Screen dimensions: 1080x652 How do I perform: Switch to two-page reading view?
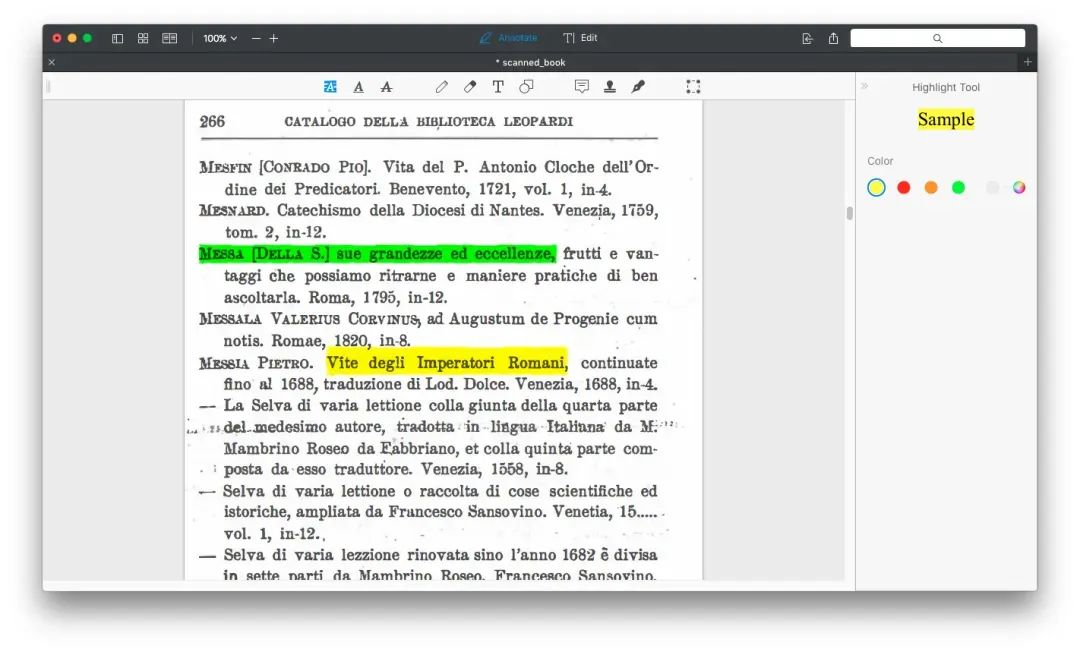click(169, 39)
